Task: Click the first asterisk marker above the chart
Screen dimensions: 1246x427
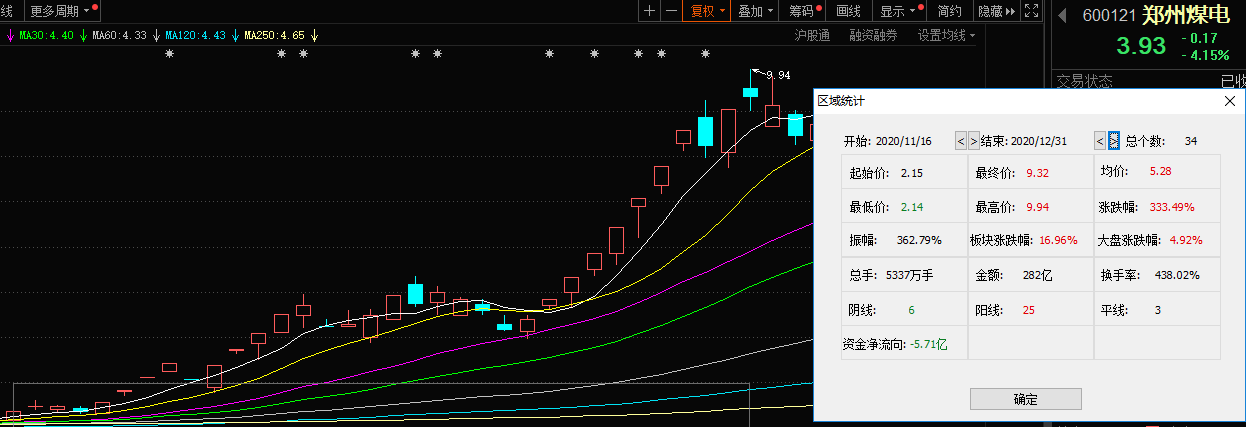Action: (x=169, y=55)
